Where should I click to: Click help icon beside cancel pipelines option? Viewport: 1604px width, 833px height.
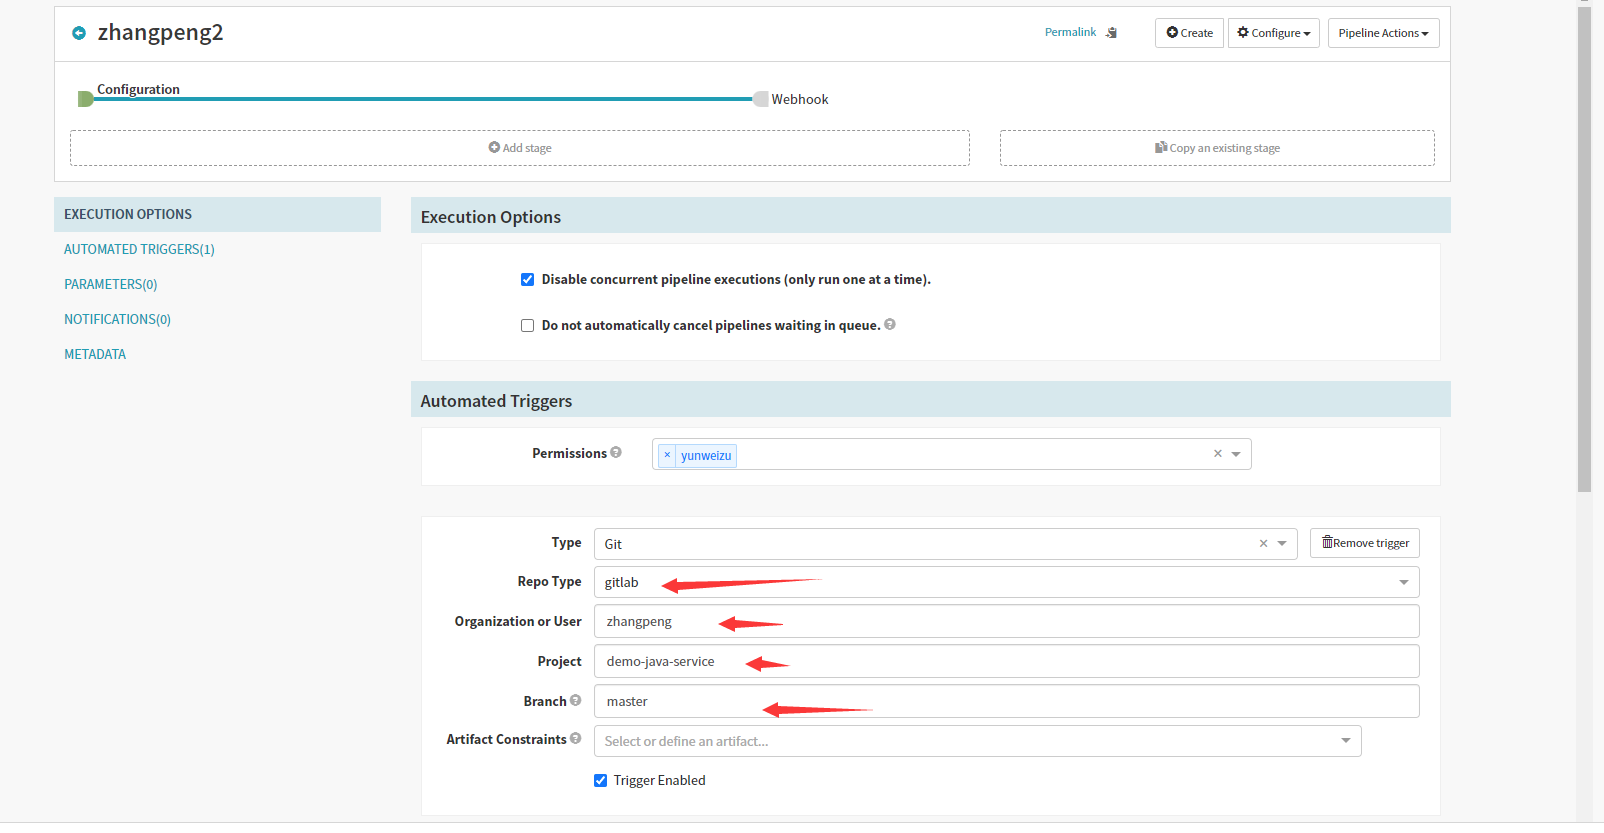coord(890,324)
